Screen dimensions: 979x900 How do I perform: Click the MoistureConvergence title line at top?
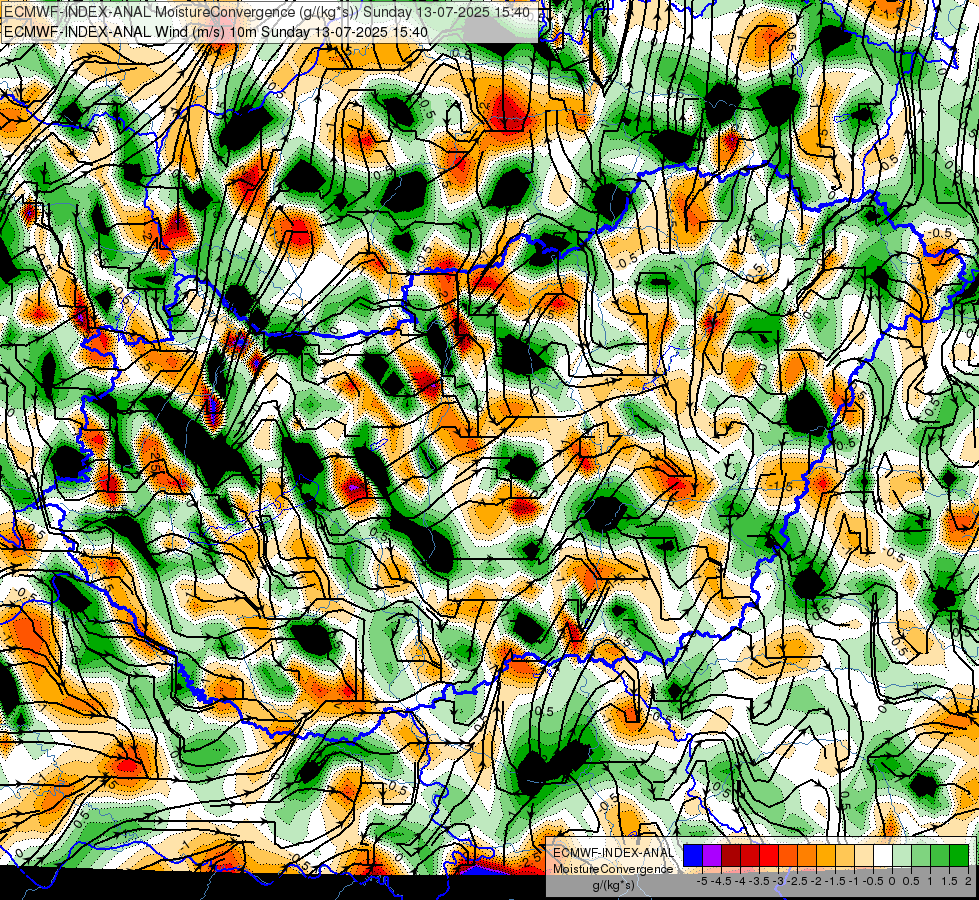[x=267, y=12]
